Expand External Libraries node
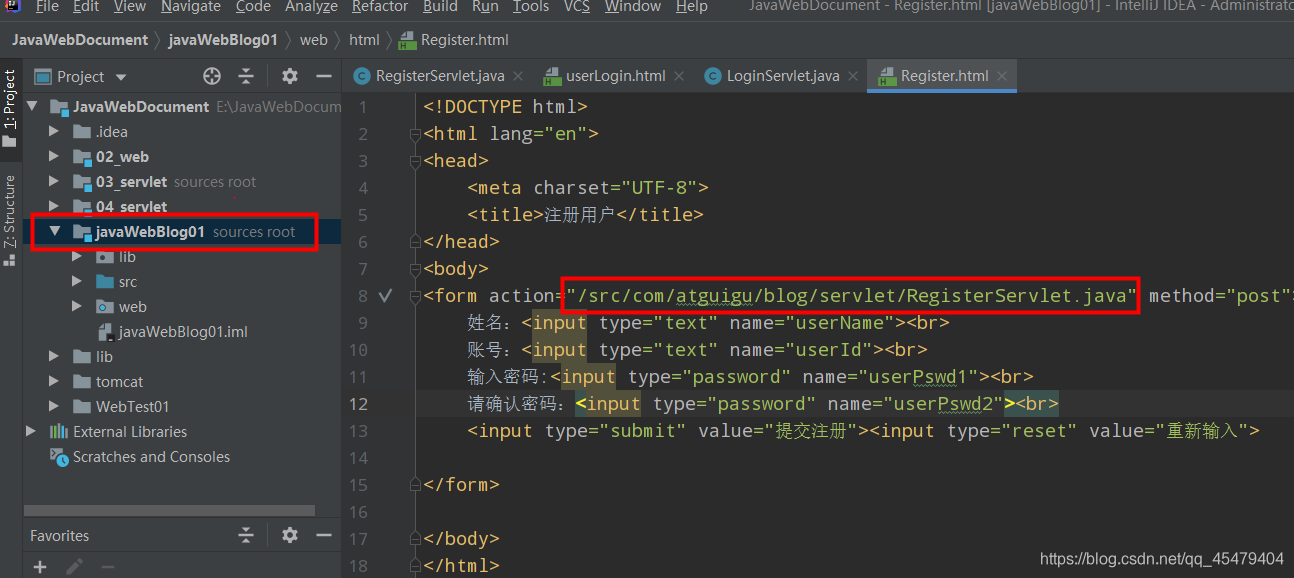 [32, 431]
